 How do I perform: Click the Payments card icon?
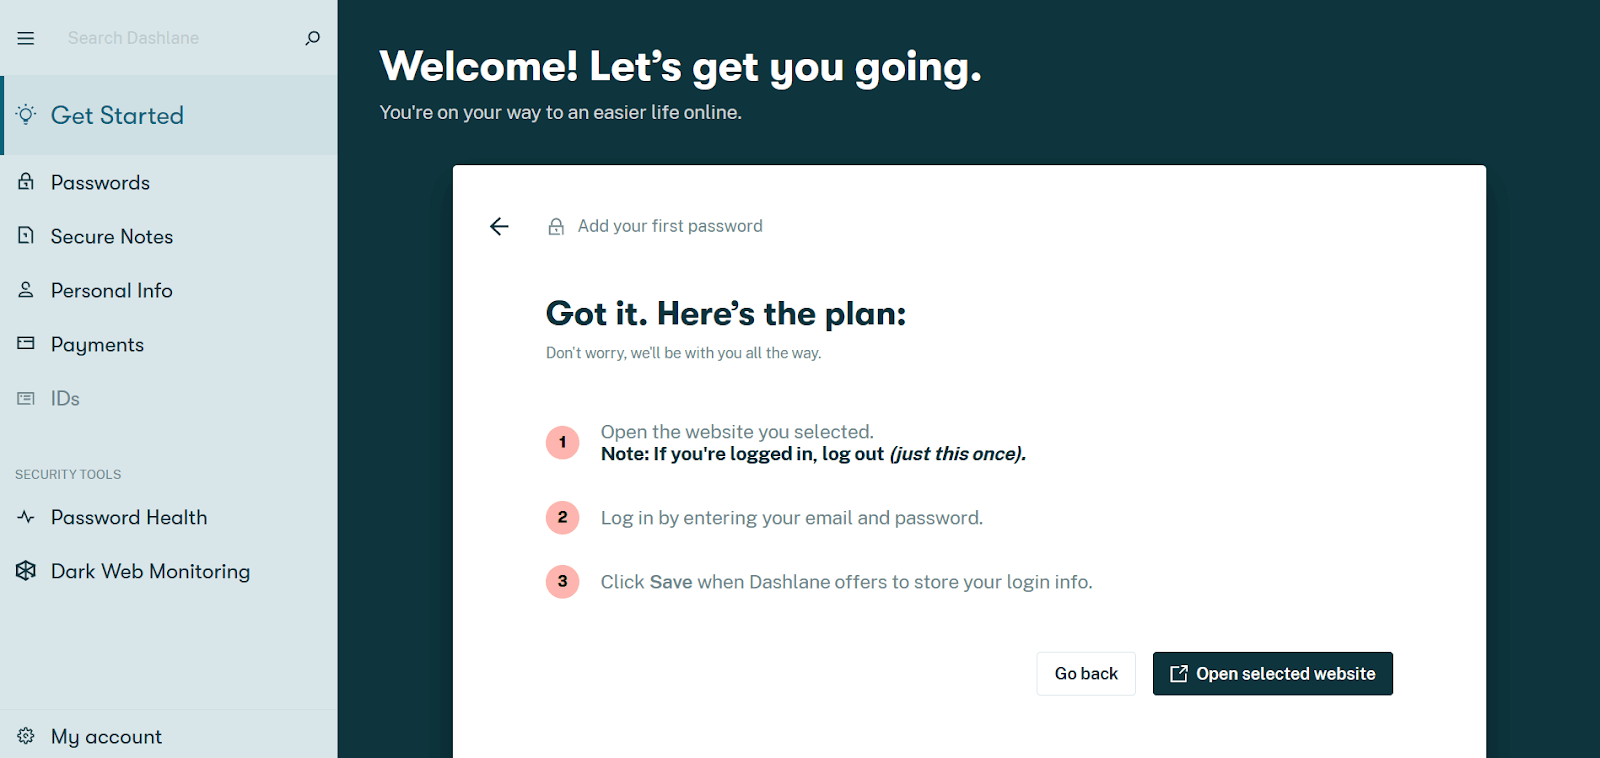tap(26, 343)
